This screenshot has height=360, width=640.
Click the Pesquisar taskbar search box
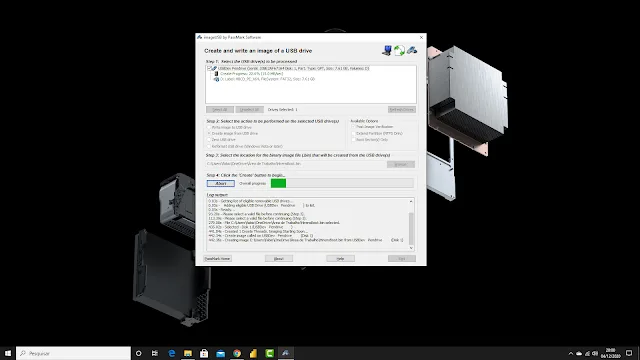[x=73, y=353]
